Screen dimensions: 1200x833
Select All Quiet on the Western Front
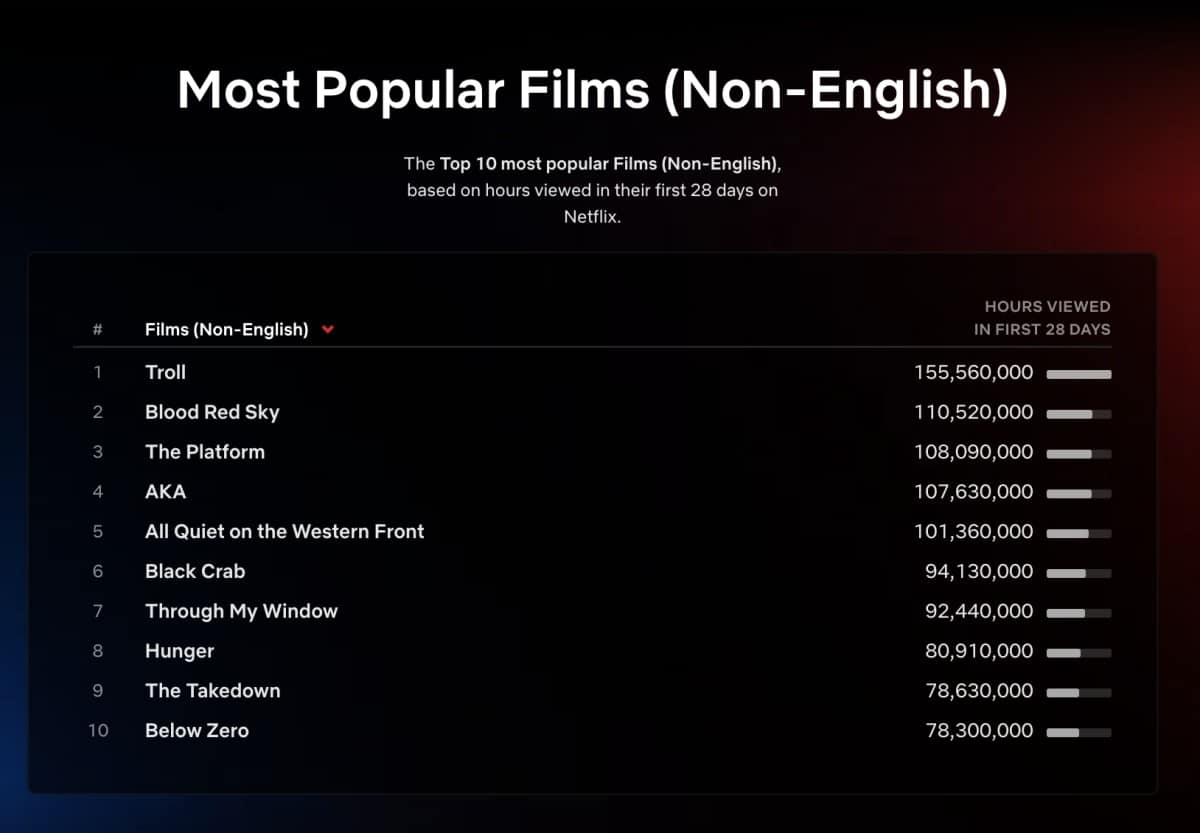tap(284, 532)
